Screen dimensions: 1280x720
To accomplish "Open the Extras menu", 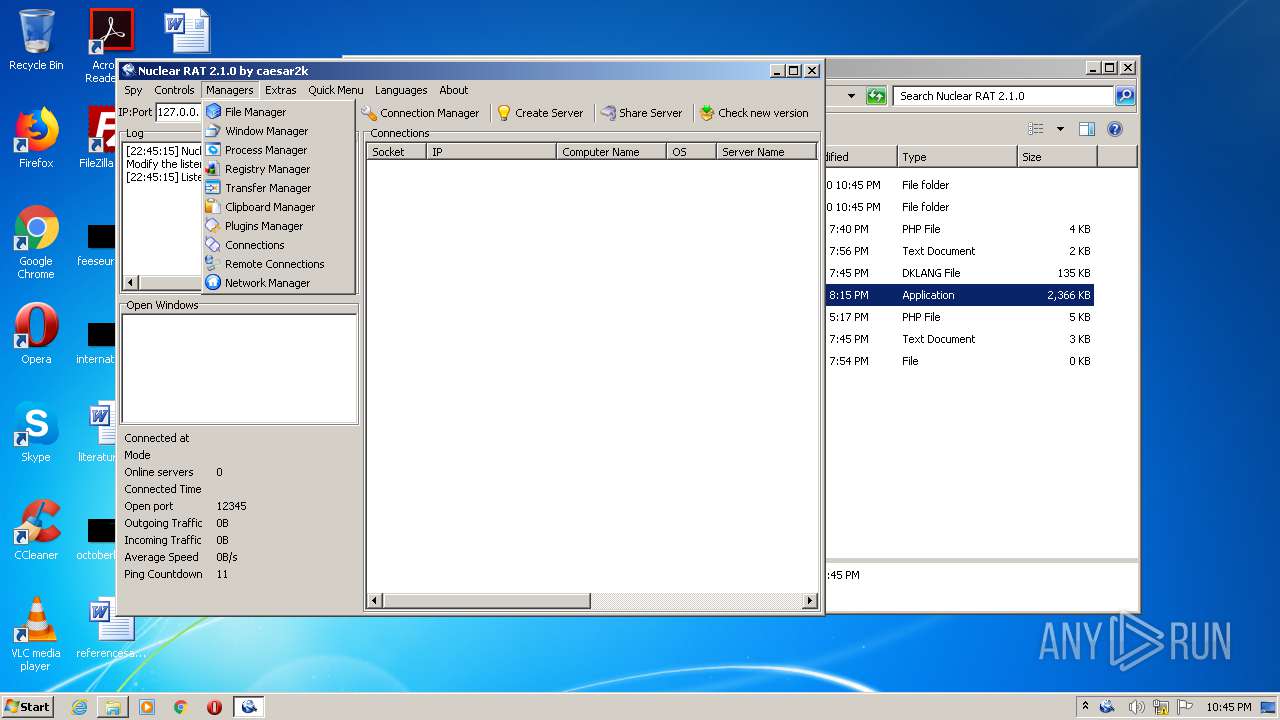I will click(x=281, y=90).
